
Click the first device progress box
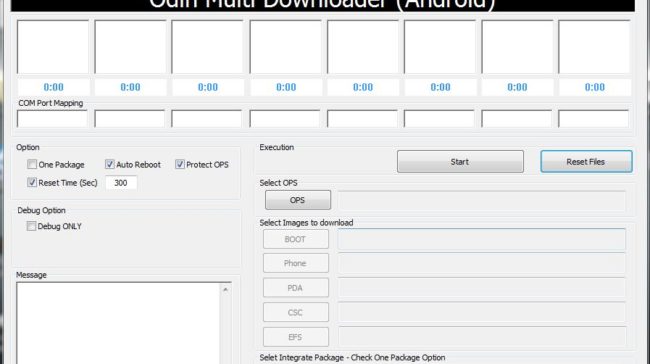pyautogui.click(x=53, y=47)
